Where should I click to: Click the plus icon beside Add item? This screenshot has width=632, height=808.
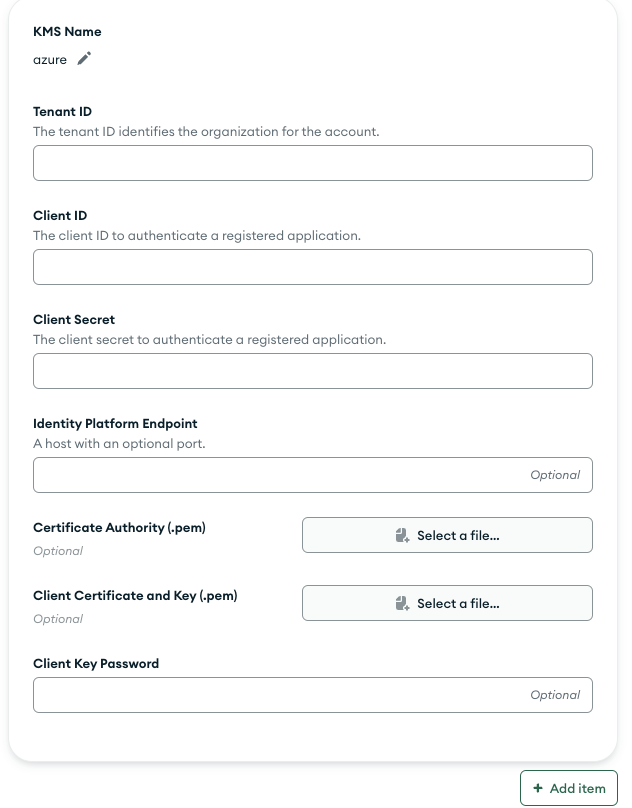tap(539, 788)
